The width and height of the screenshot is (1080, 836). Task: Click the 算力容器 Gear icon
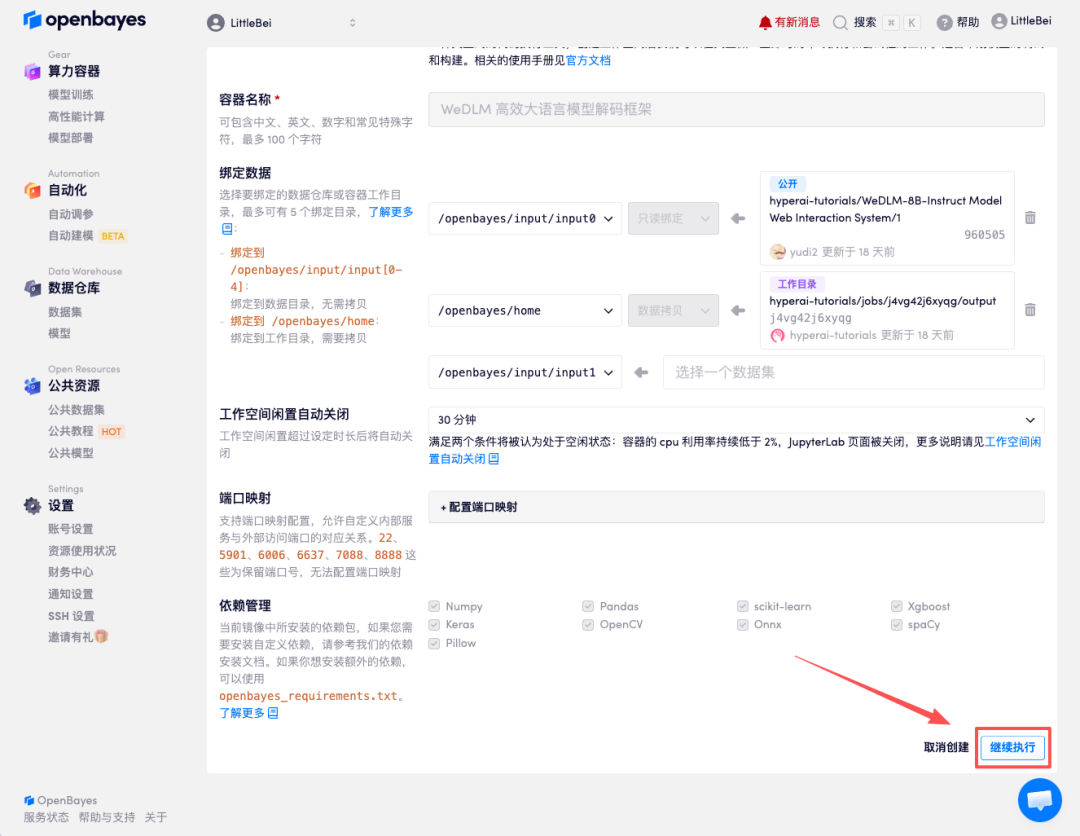(32, 71)
